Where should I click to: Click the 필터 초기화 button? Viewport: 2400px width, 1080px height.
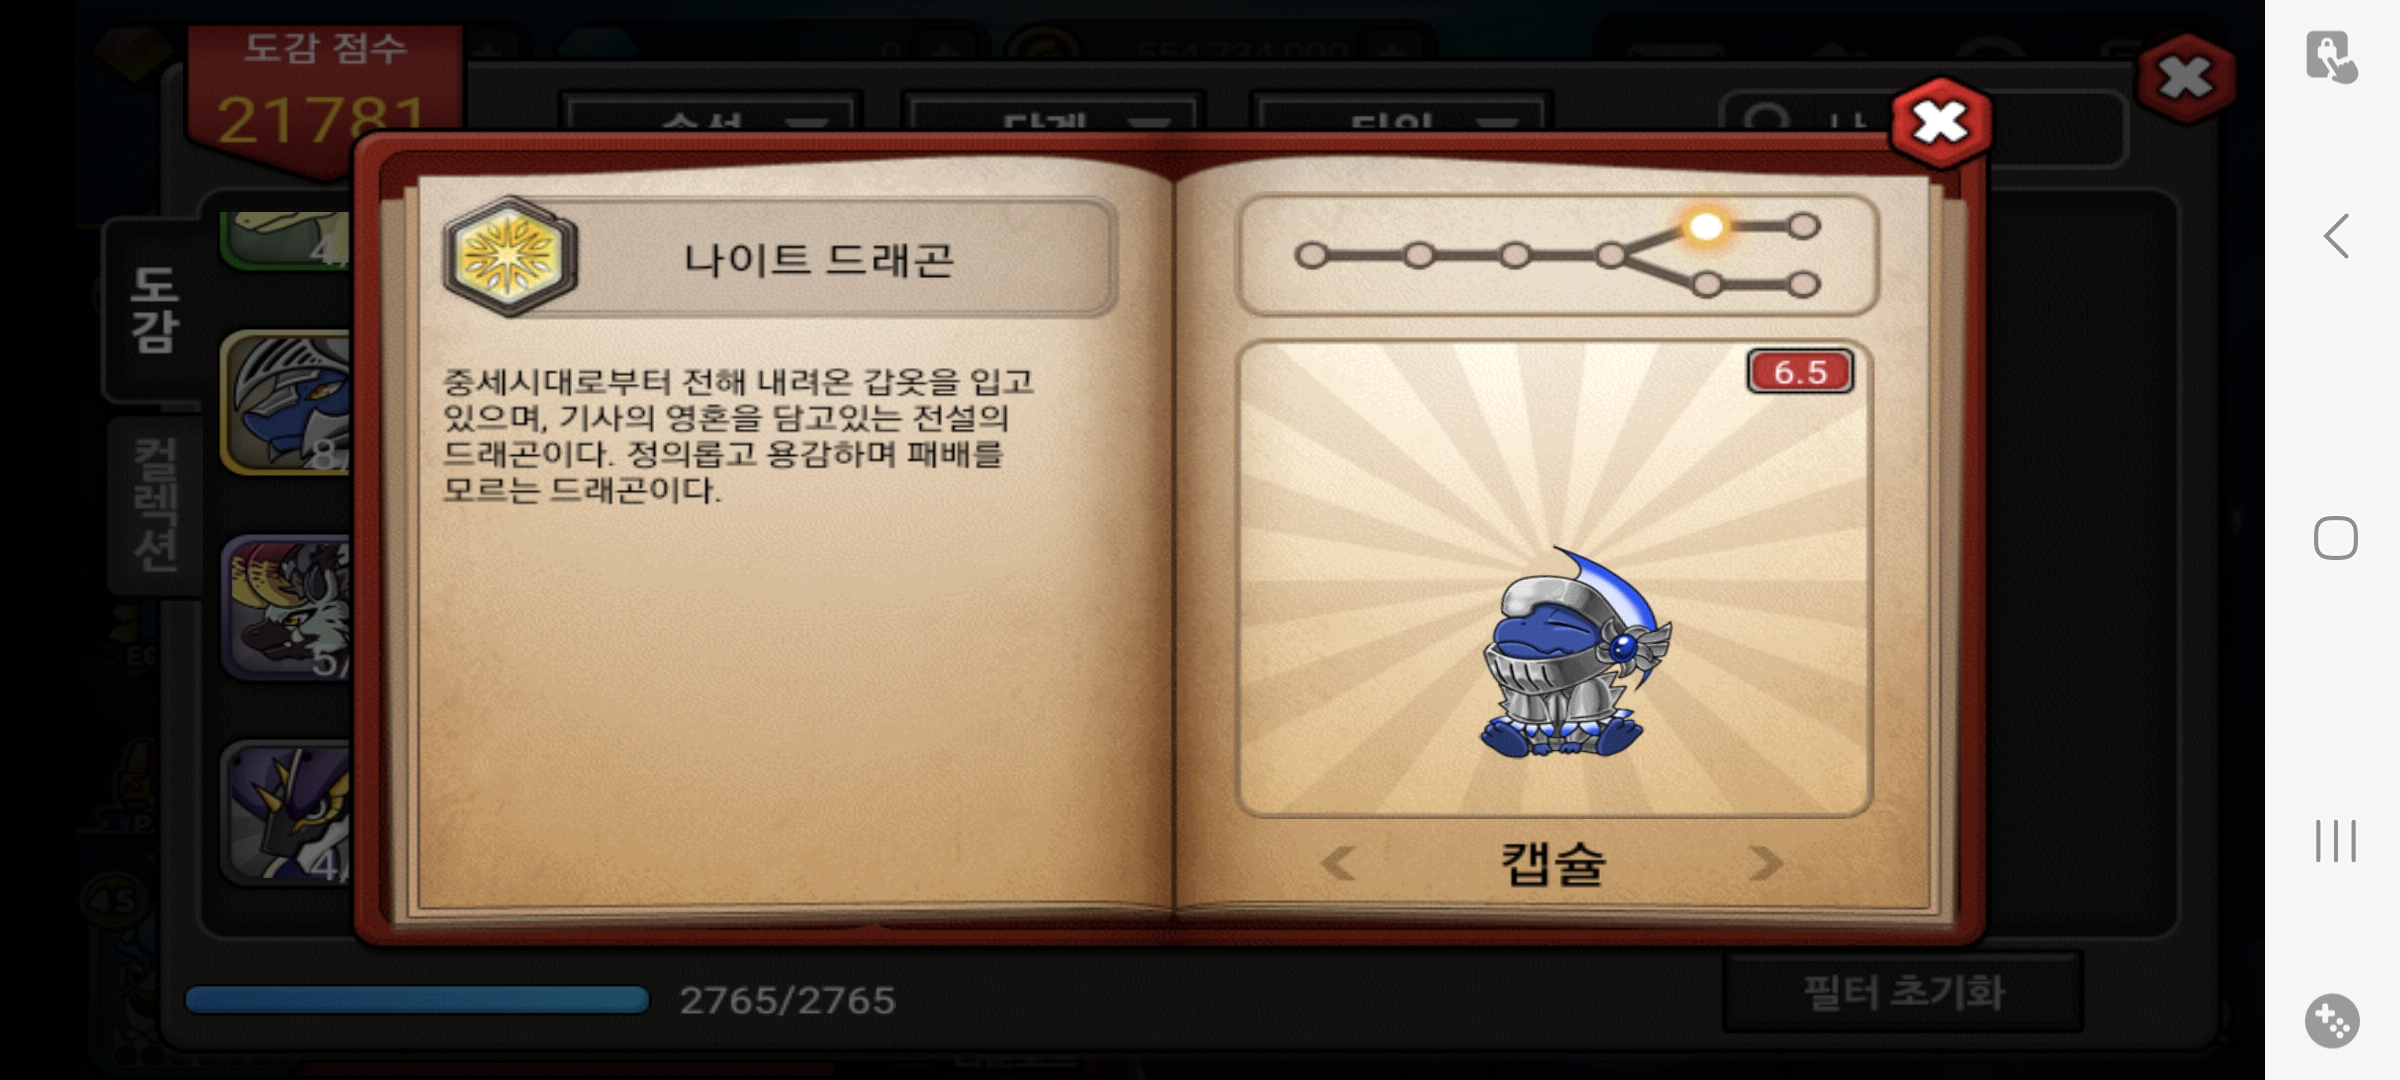click(1903, 993)
